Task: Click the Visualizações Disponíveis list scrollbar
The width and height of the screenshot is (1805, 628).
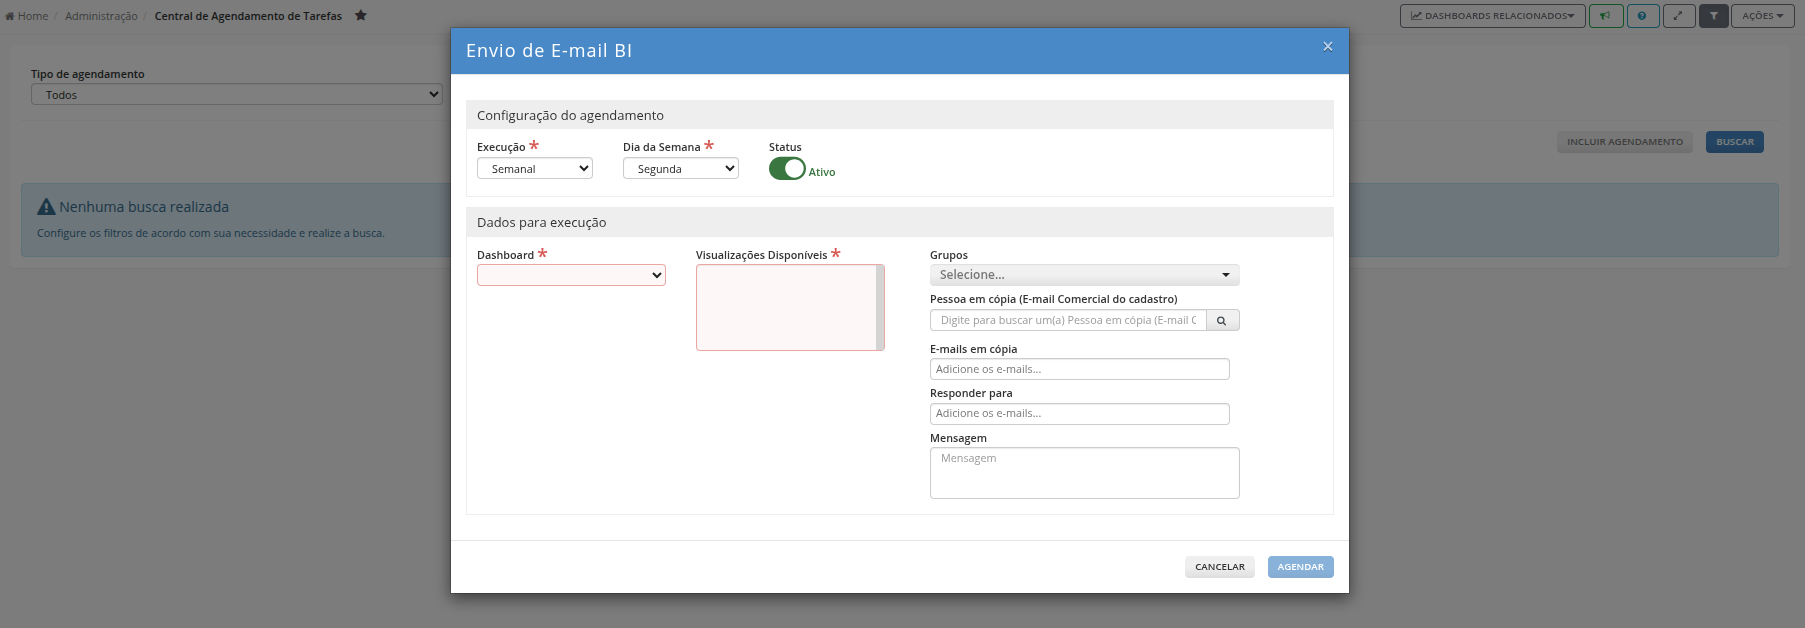Action: coord(880,308)
